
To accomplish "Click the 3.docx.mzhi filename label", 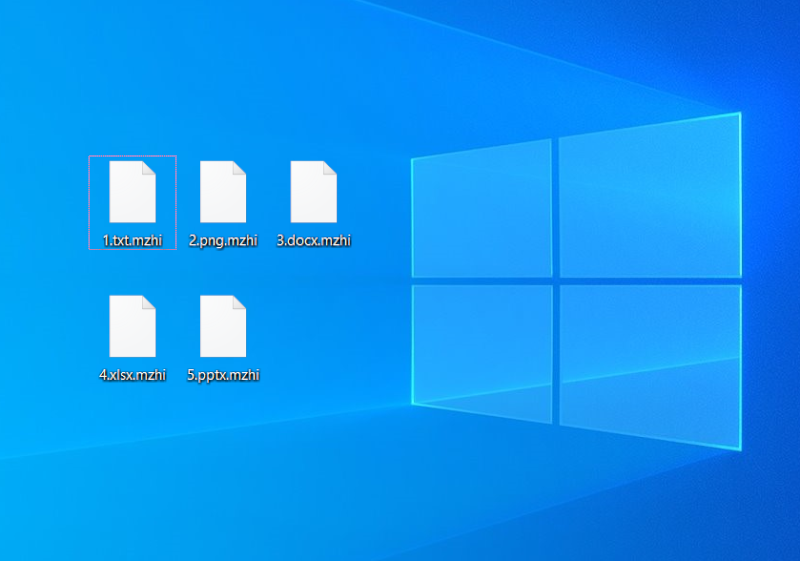I will (x=313, y=240).
